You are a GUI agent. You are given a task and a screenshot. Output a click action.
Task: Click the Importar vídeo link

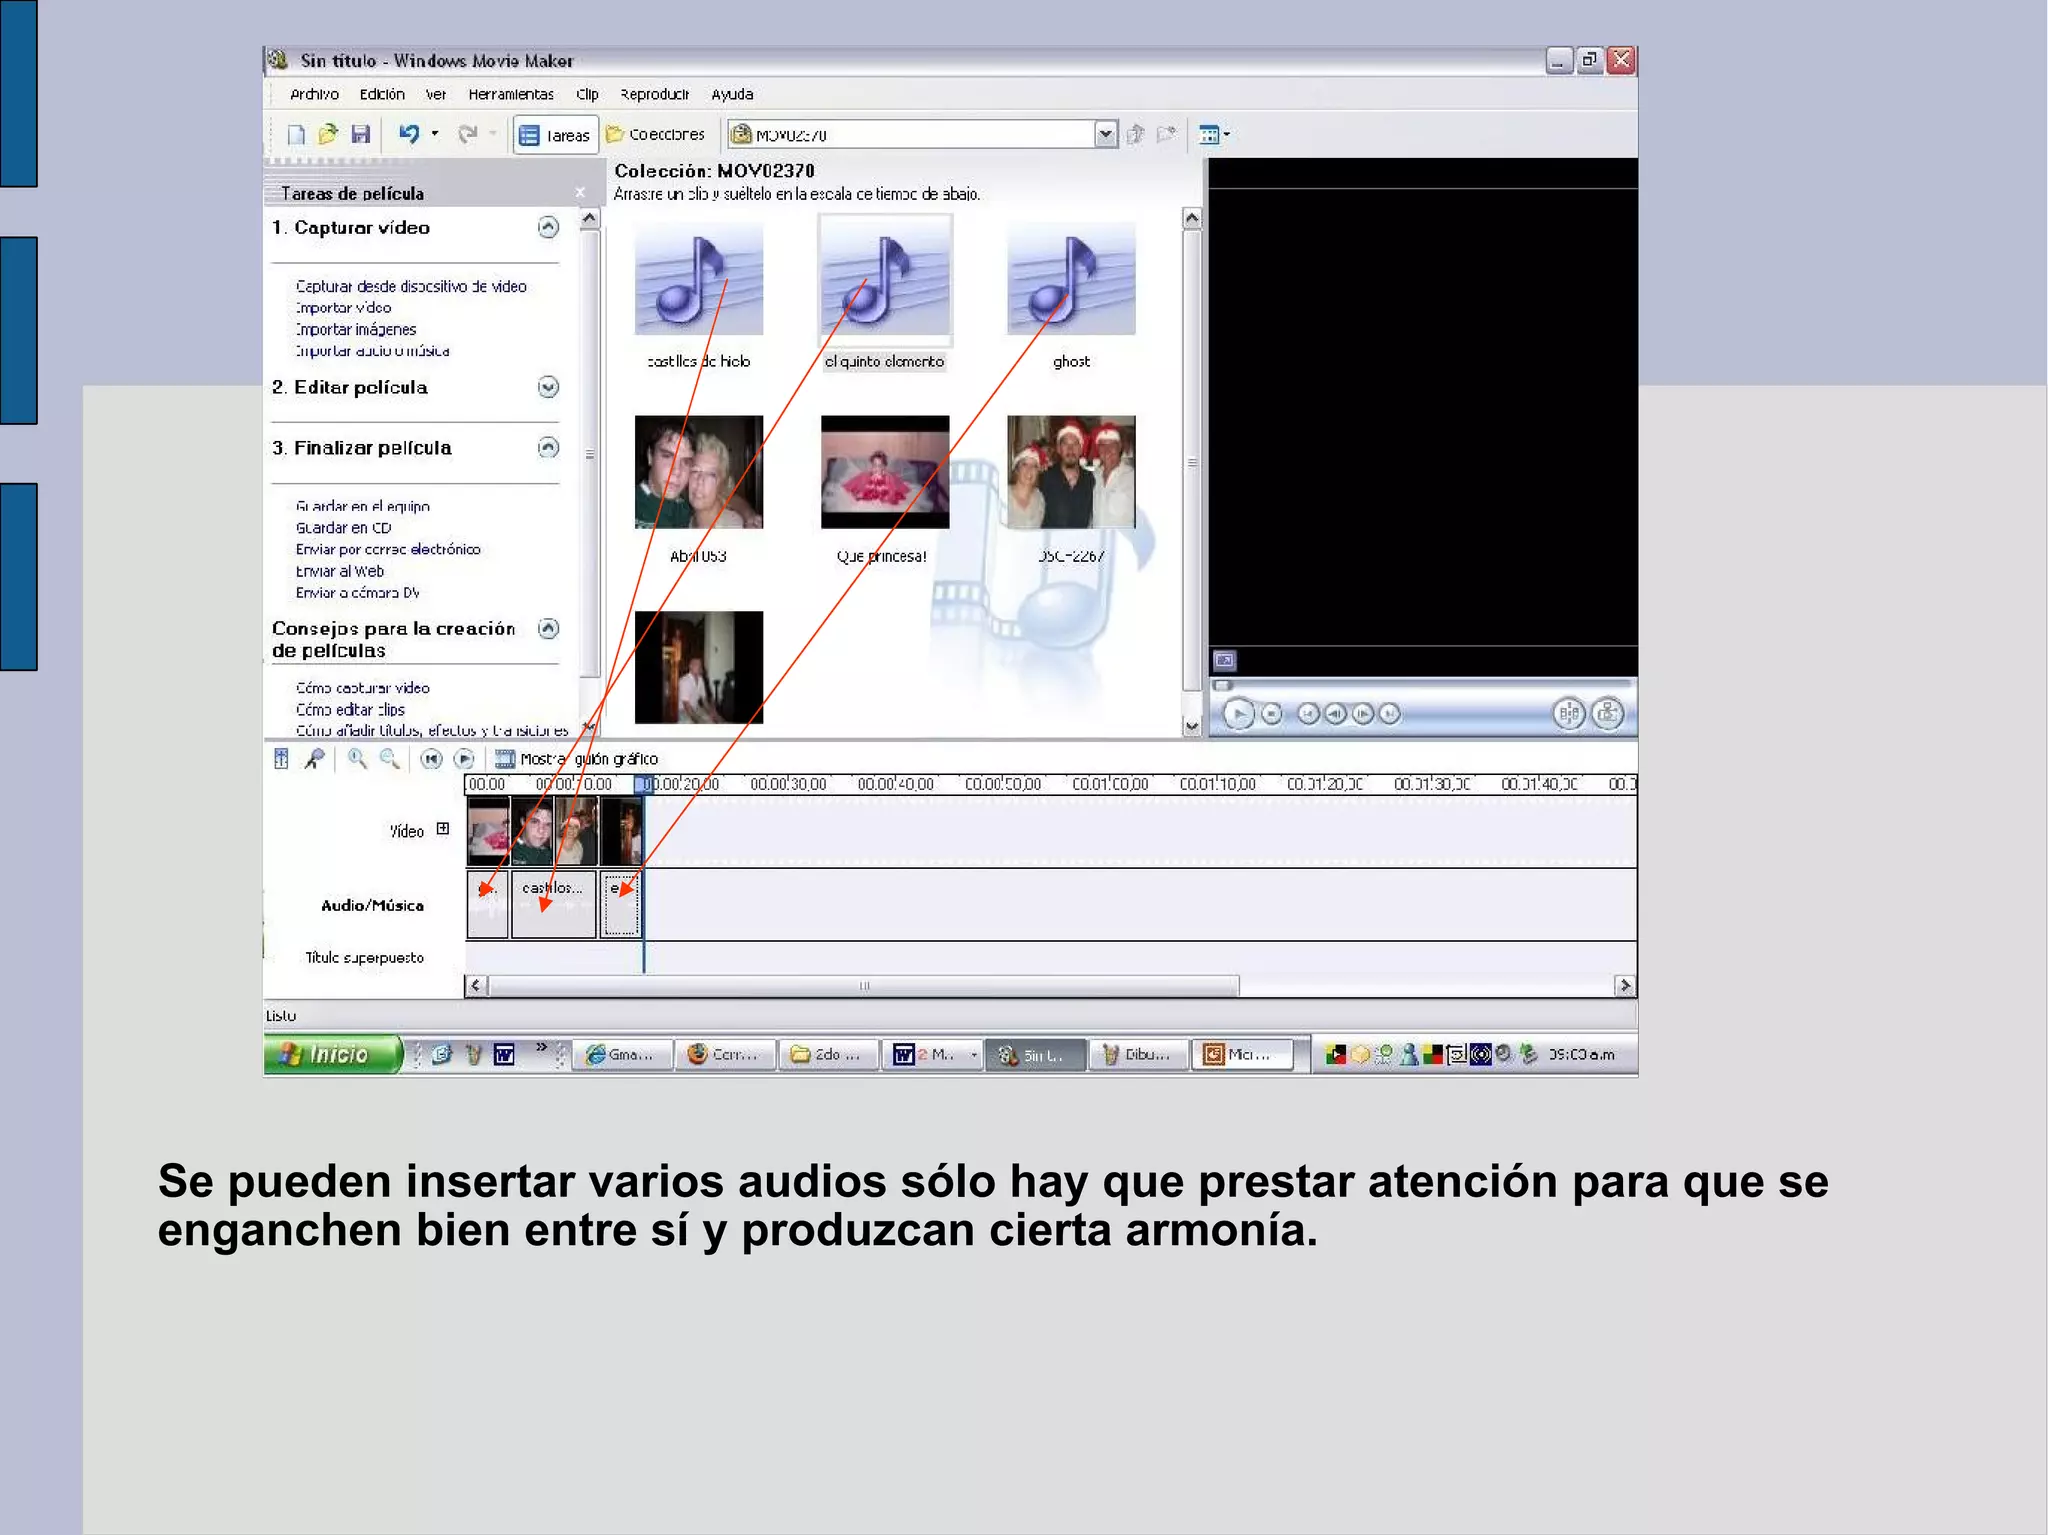pos(343,308)
